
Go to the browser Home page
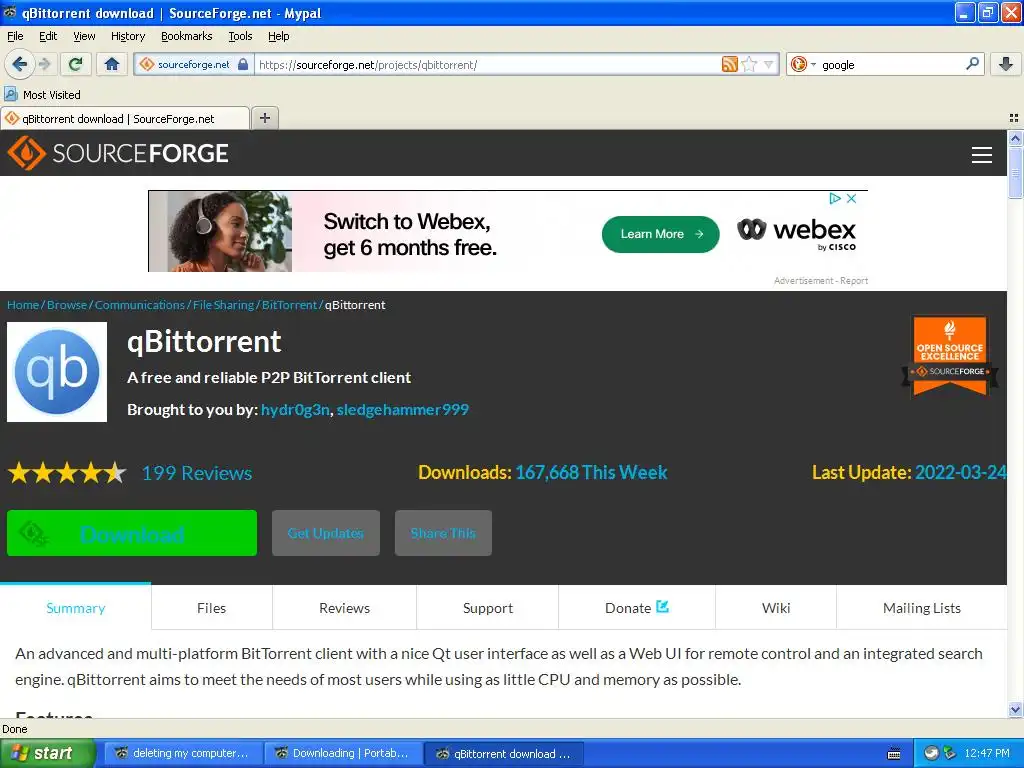tap(112, 64)
